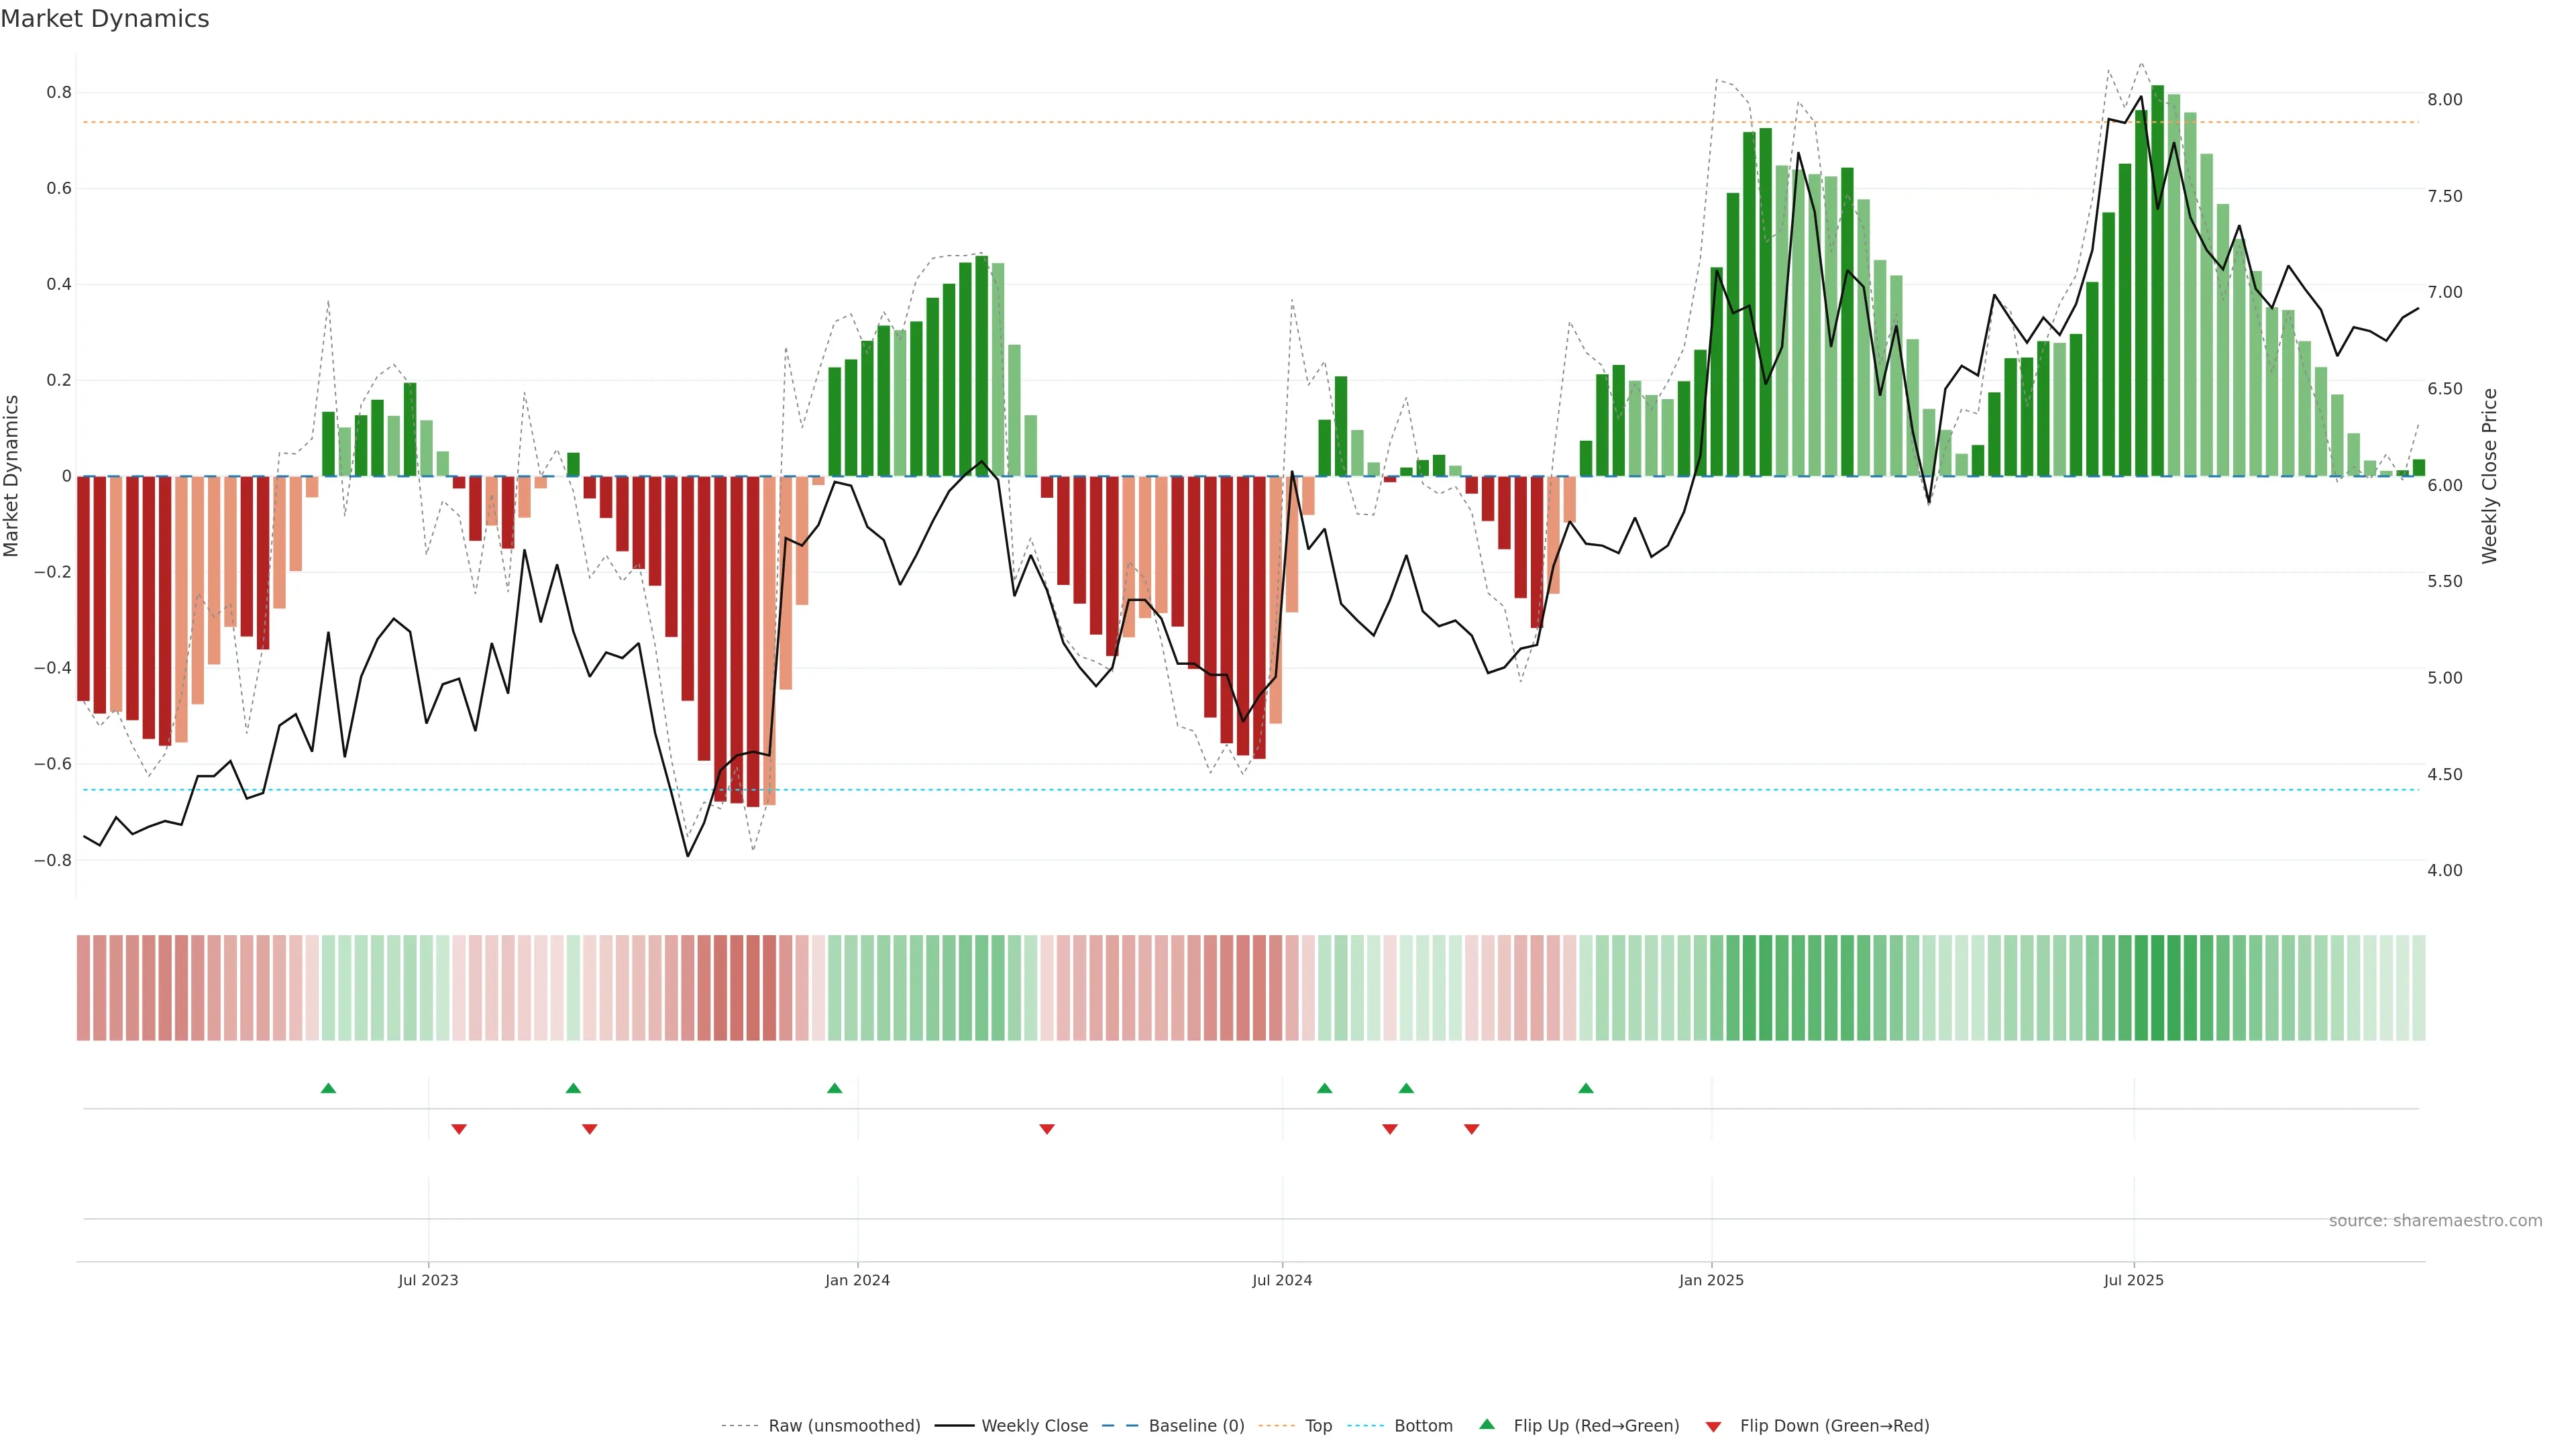Click the first green flip-up marker on timeline

pos(328,1088)
